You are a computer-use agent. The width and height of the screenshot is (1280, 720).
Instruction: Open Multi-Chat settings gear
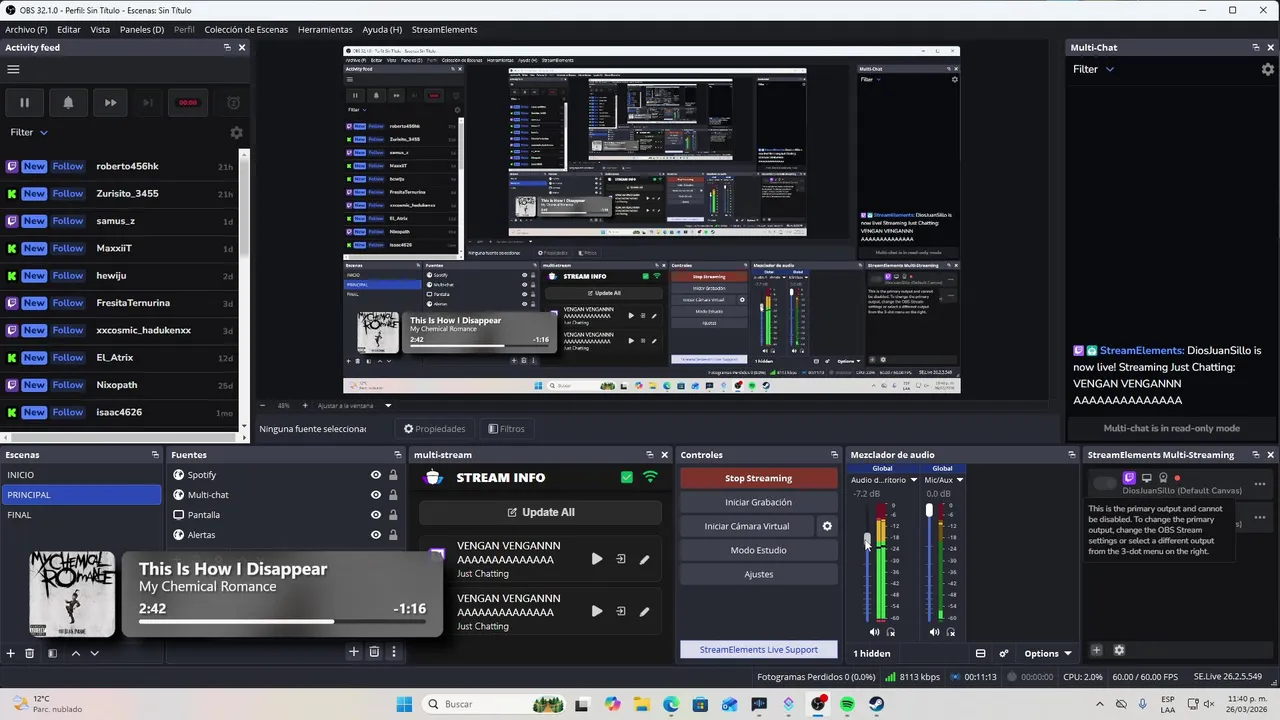pyautogui.click(x=1268, y=69)
